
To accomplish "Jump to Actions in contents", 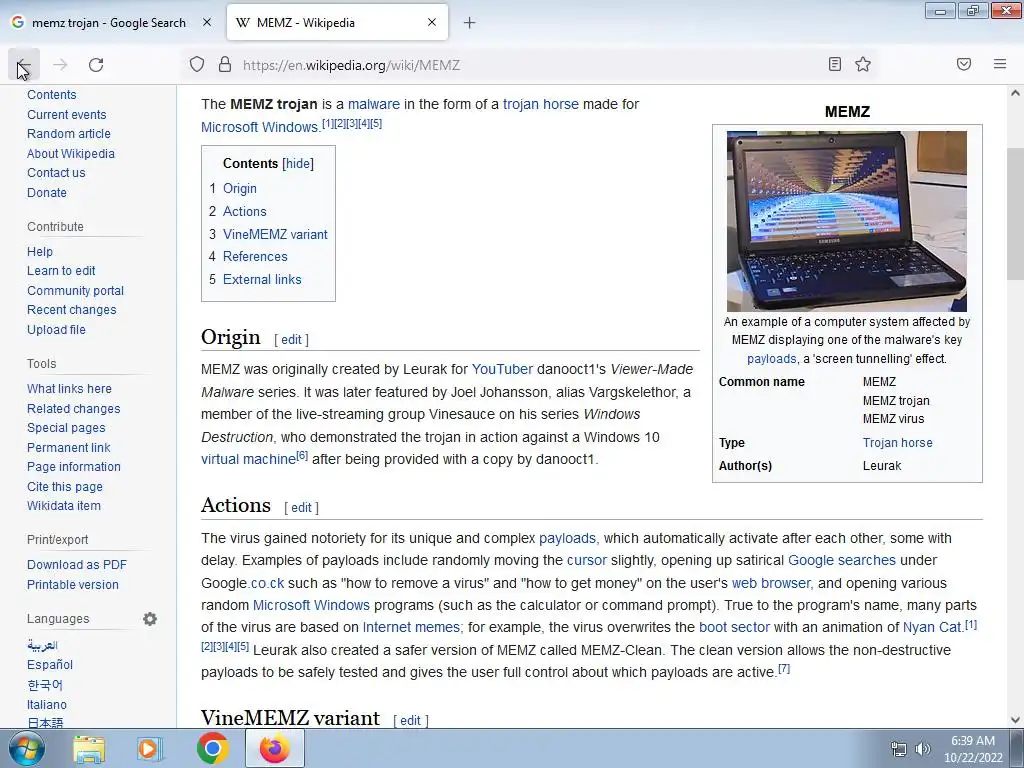I will pyautogui.click(x=245, y=211).
